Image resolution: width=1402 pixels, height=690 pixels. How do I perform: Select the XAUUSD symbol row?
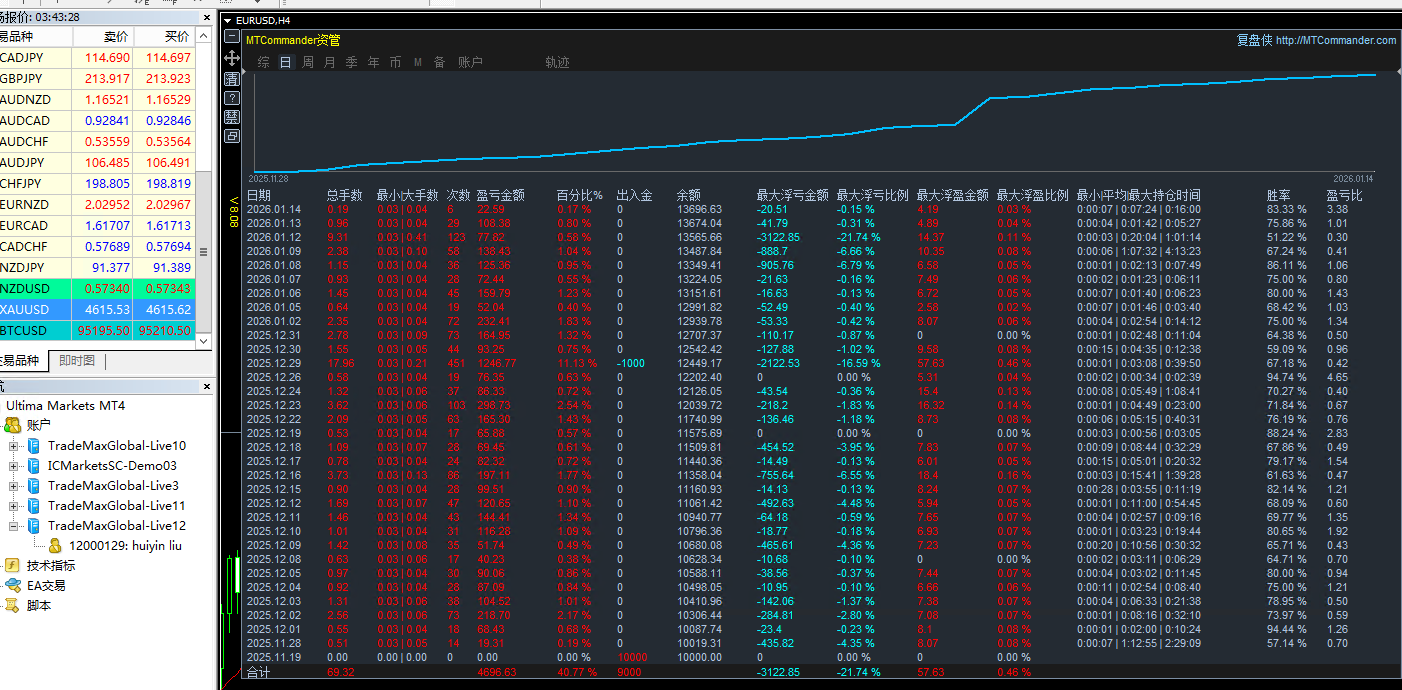[97, 310]
